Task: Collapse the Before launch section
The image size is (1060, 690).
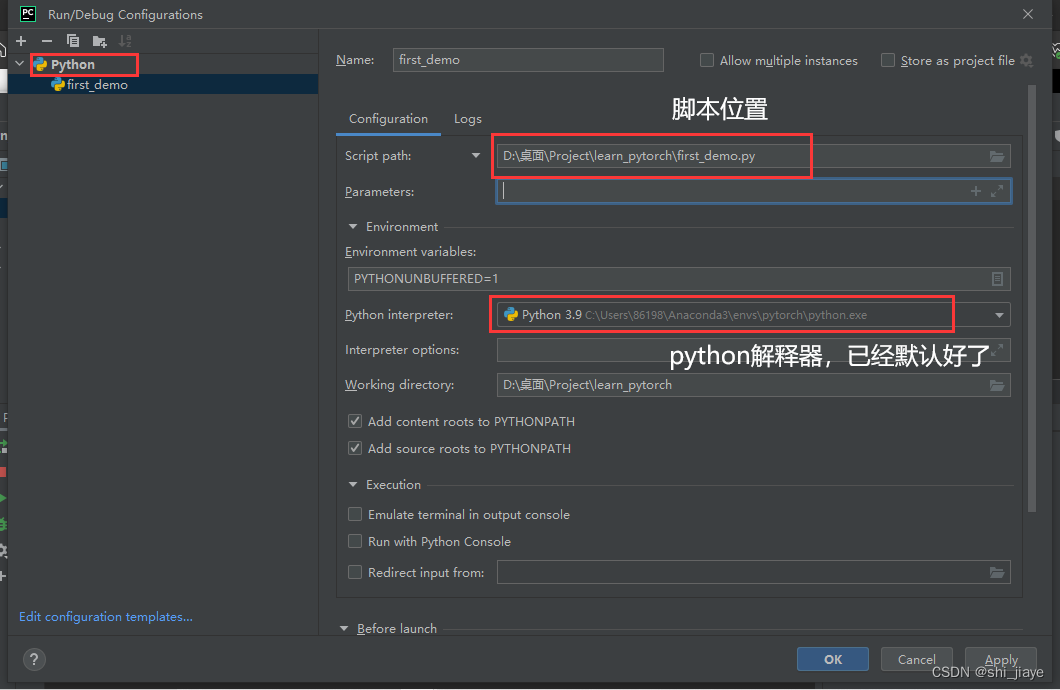Action: click(x=344, y=629)
